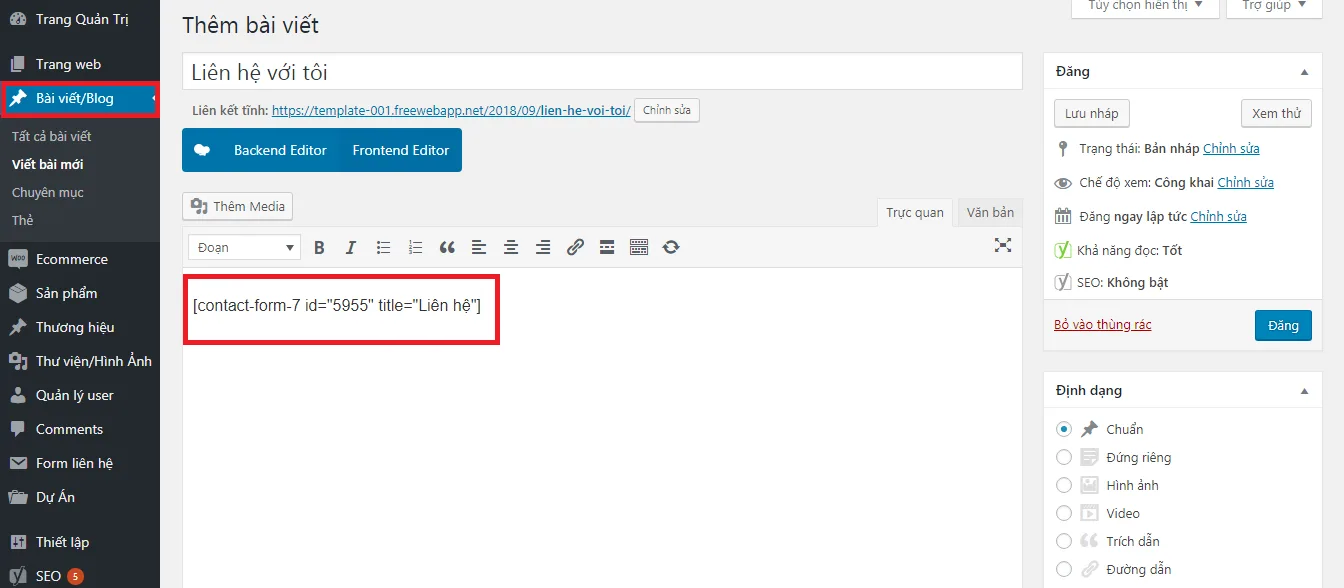1344x588 pixels.
Task: Open Thương hiệu in the sidebar
Action: pyautogui.click(x=80, y=327)
